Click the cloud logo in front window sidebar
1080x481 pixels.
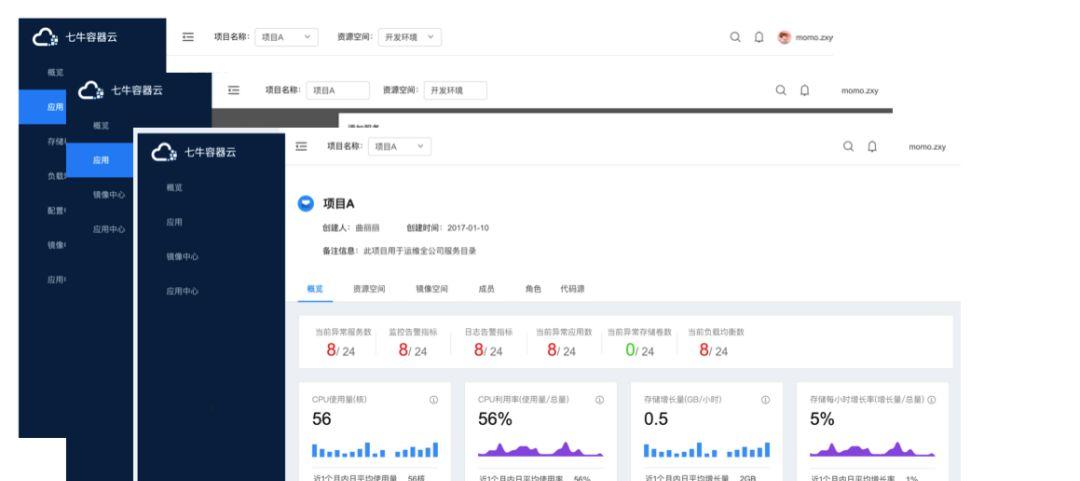click(x=165, y=152)
